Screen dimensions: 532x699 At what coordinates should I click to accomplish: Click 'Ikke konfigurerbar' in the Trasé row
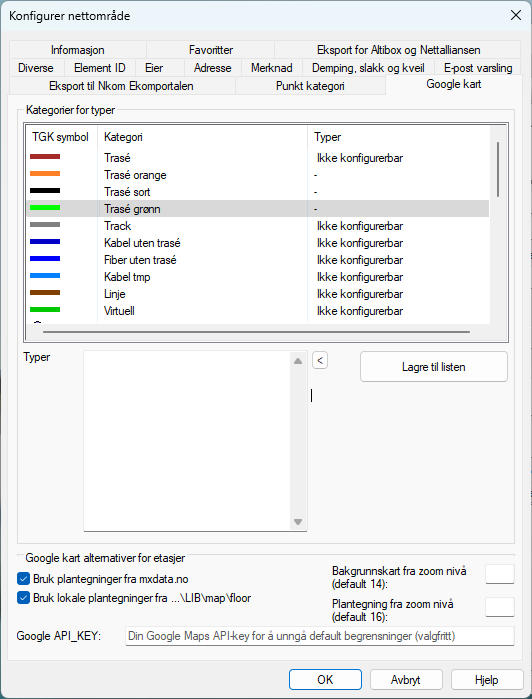pyautogui.click(x=360, y=158)
